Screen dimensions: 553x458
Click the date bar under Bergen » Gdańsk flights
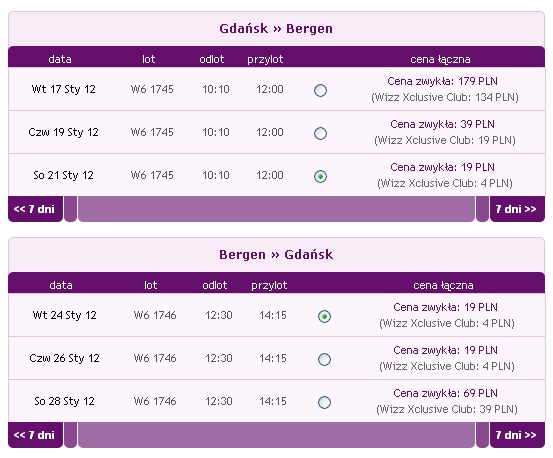click(x=276, y=435)
